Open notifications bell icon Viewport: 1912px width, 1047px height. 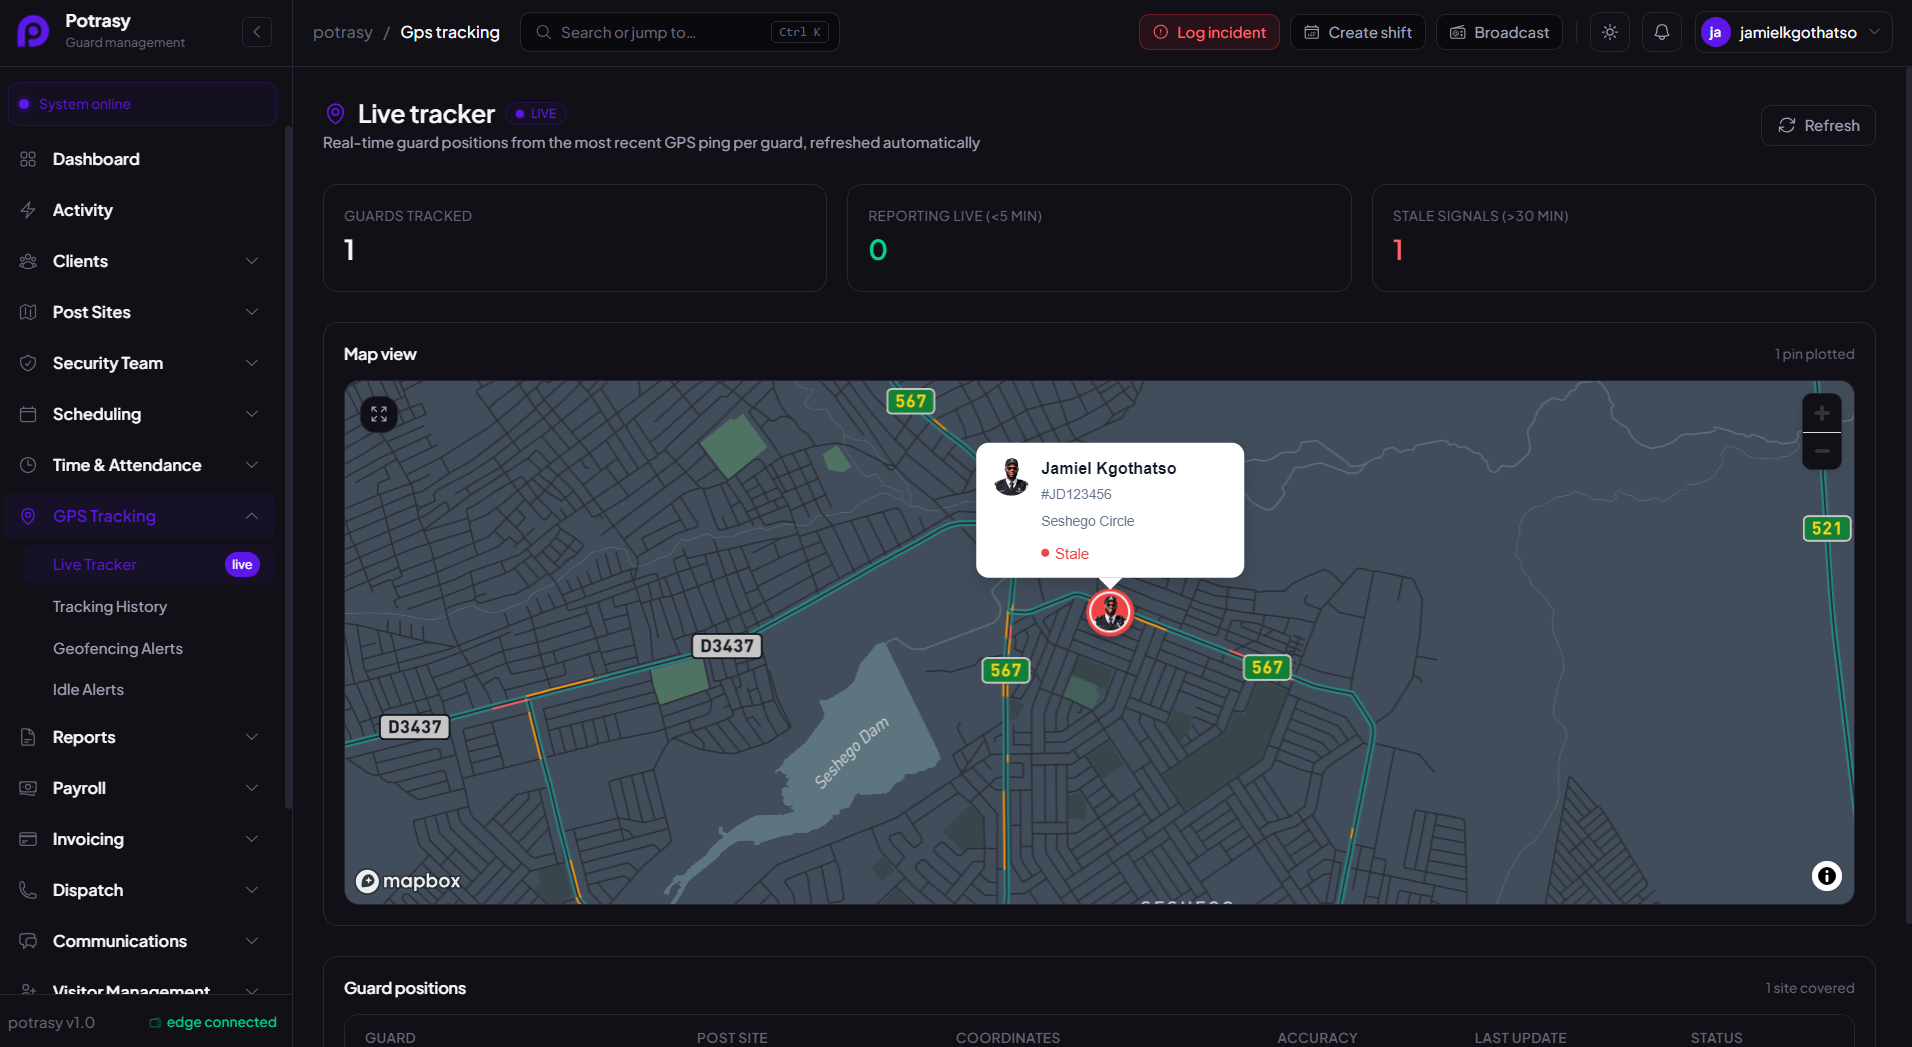[x=1662, y=32]
